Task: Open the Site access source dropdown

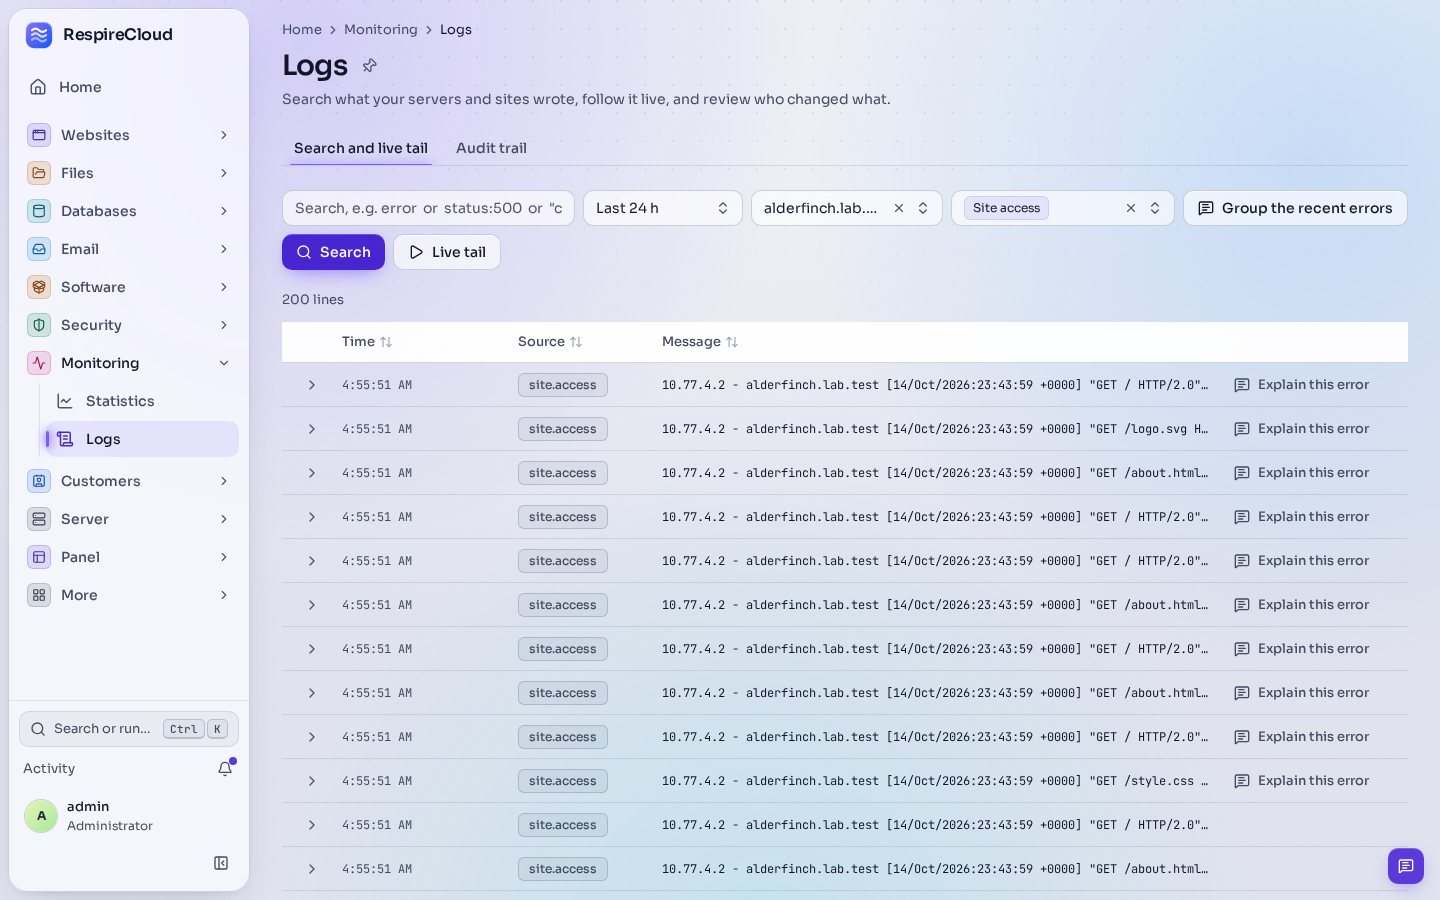Action: coord(1155,208)
